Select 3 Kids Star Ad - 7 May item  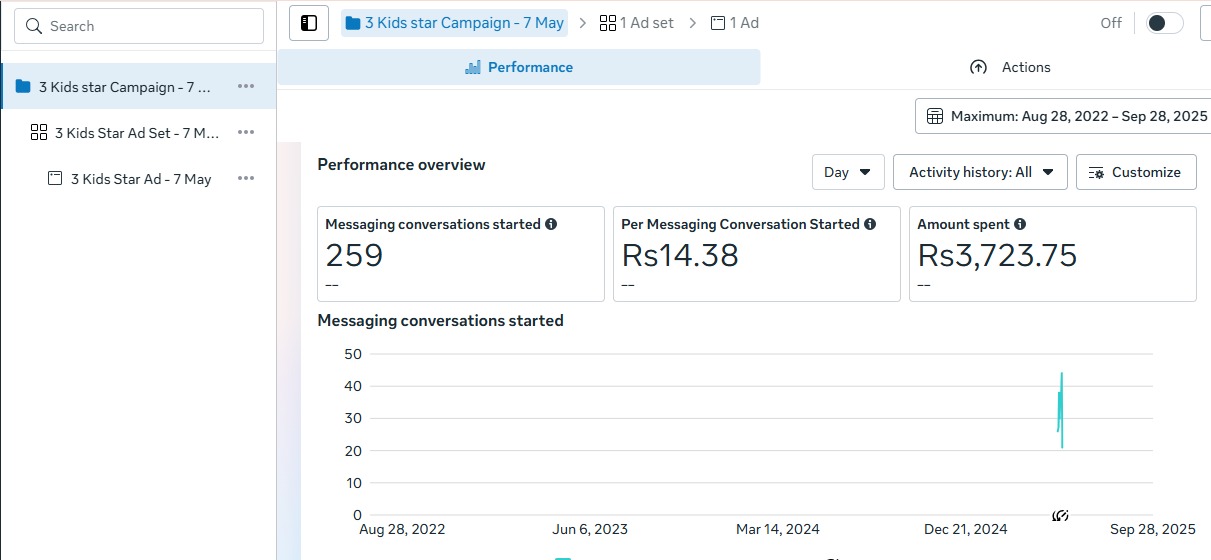140,179
